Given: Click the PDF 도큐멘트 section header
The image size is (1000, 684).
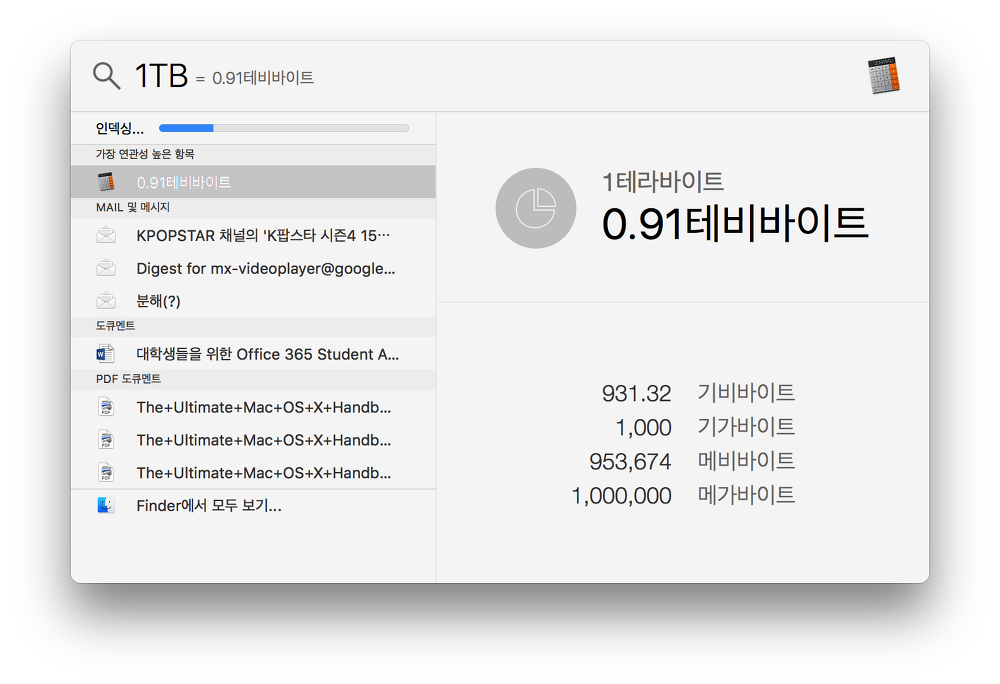Looking at the screenshot, I should [x=128, y=380].
